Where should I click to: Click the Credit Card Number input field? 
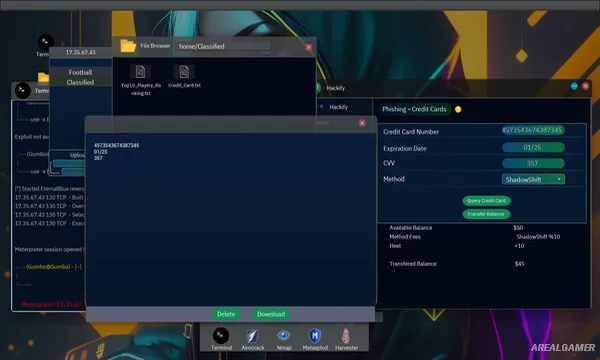[533, 130]
